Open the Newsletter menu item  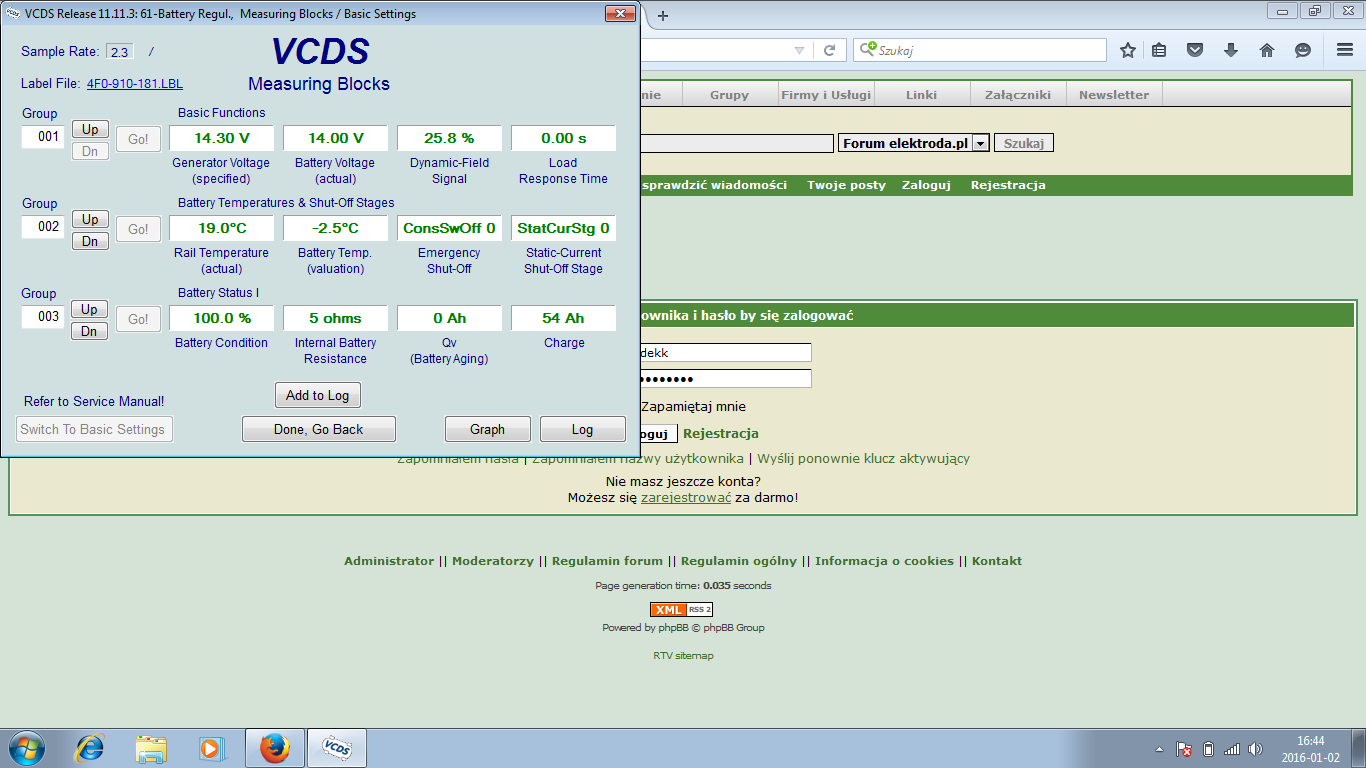pos(1114,95)
